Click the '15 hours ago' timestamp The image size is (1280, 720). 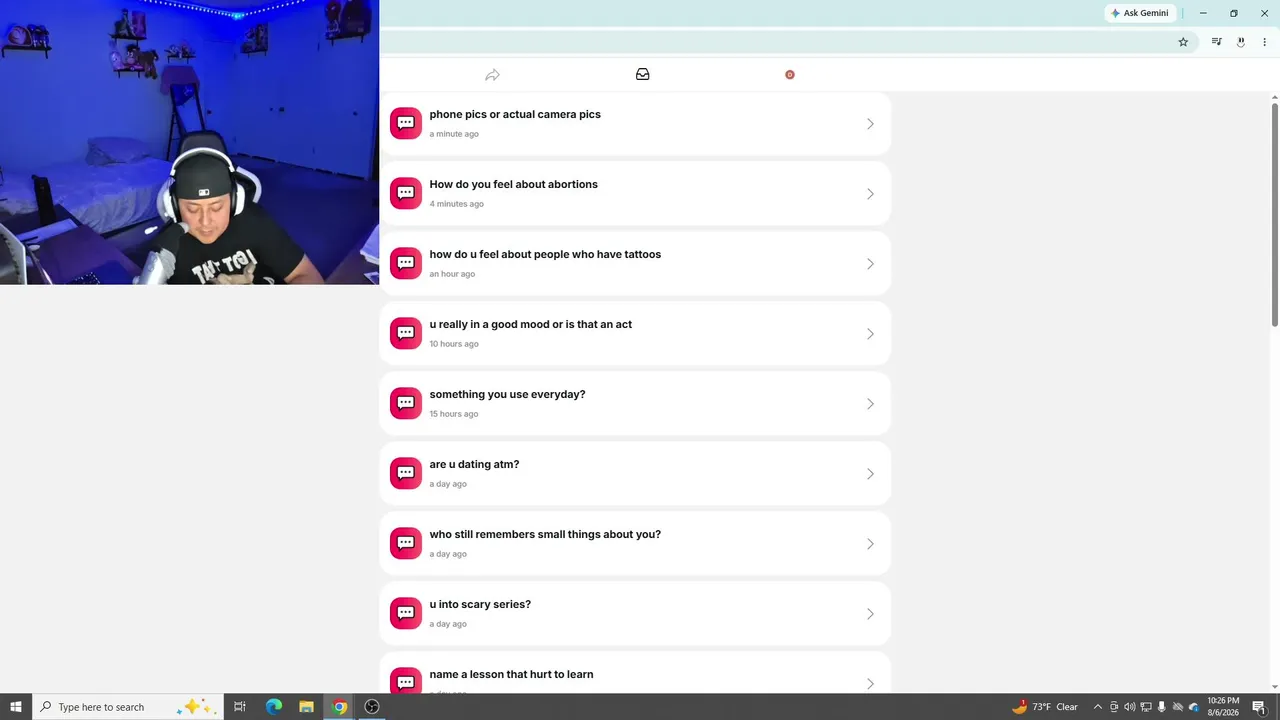(x=454, y=414)
